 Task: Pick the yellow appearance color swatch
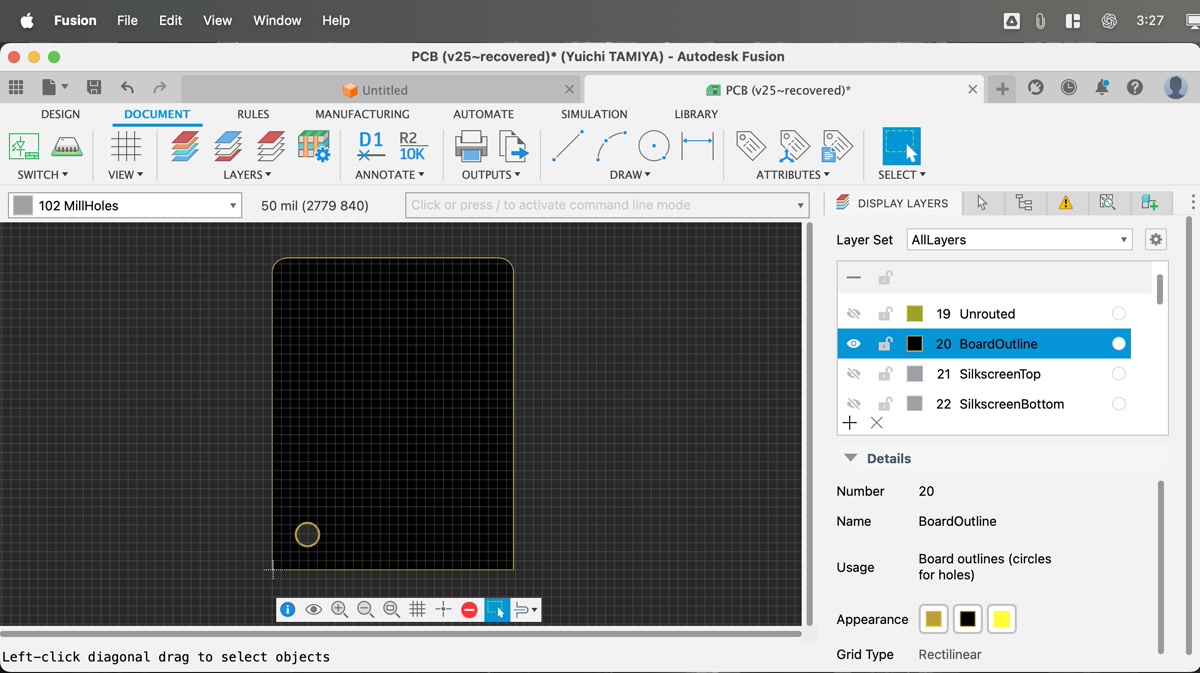pos(1001,619)
